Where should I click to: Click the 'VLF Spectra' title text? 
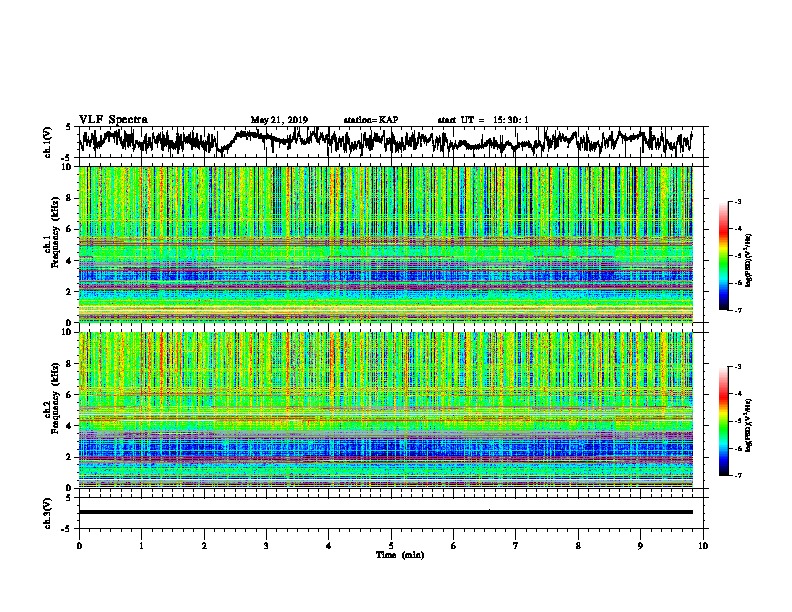click(113, 119)
